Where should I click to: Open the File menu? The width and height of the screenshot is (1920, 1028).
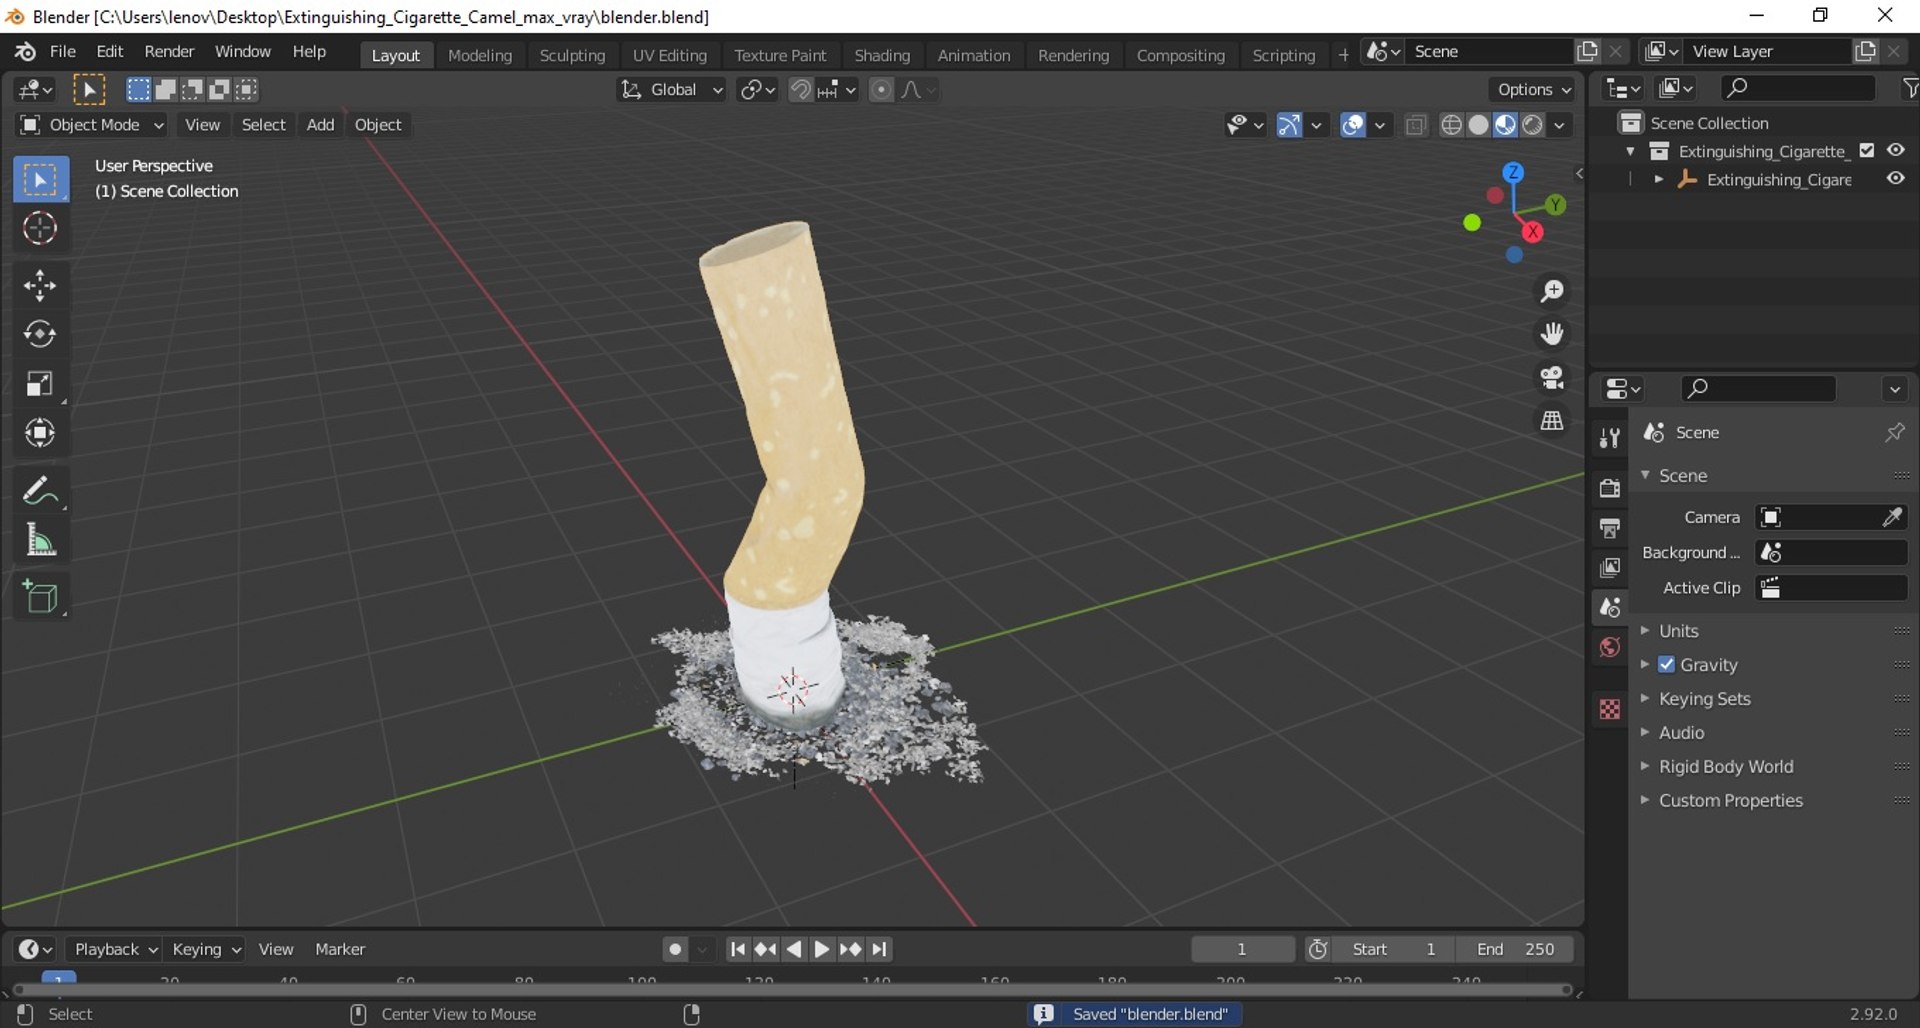click(x=63, y=52)
